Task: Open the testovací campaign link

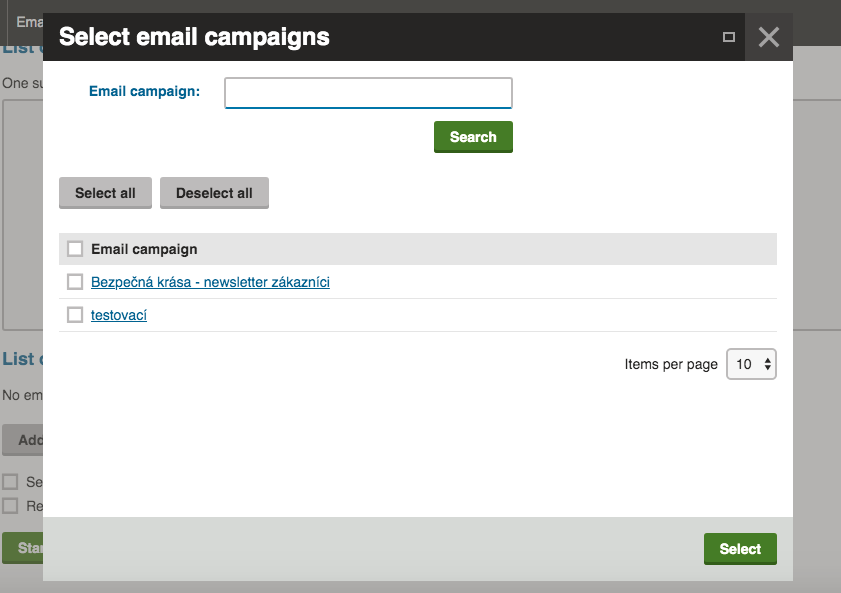Action: (x=119, y=315)
